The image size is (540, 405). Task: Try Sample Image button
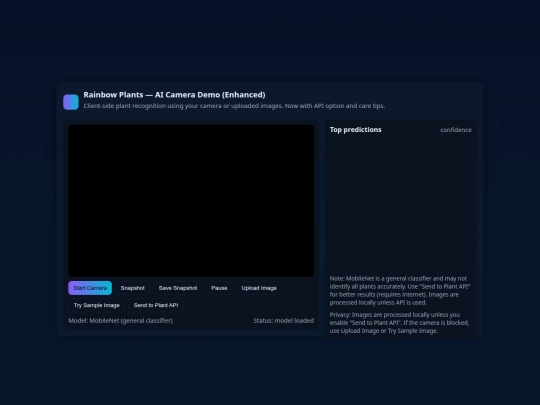(96, 305)
